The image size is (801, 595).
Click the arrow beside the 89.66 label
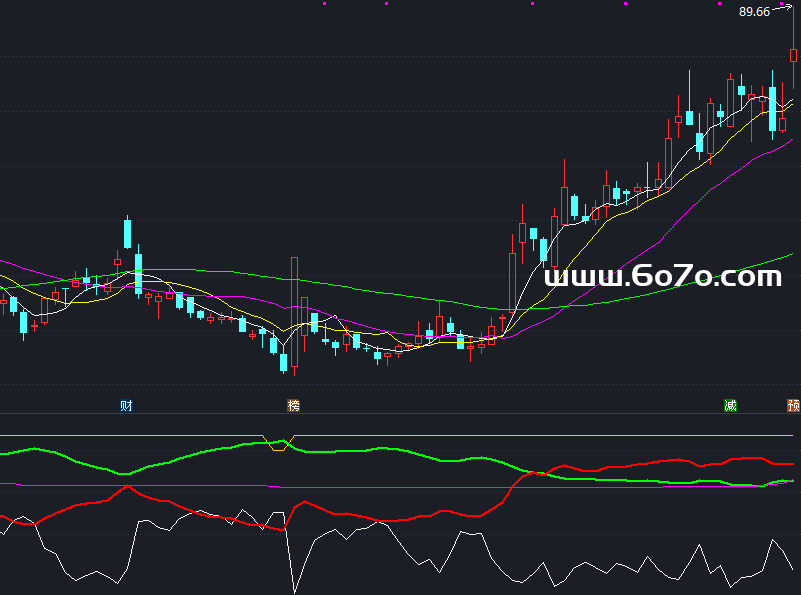[783, 8]
